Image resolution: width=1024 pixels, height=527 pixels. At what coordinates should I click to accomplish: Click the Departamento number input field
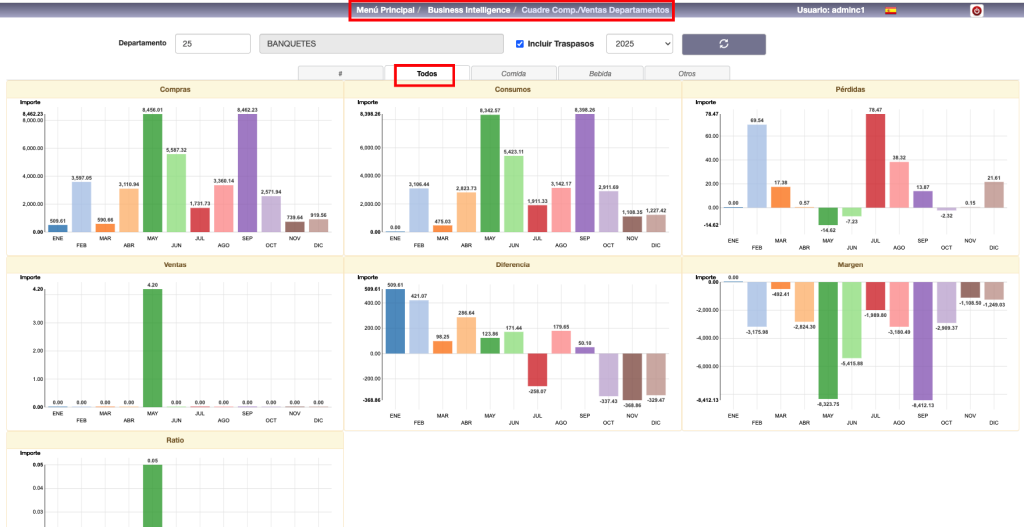click(212, 44)
